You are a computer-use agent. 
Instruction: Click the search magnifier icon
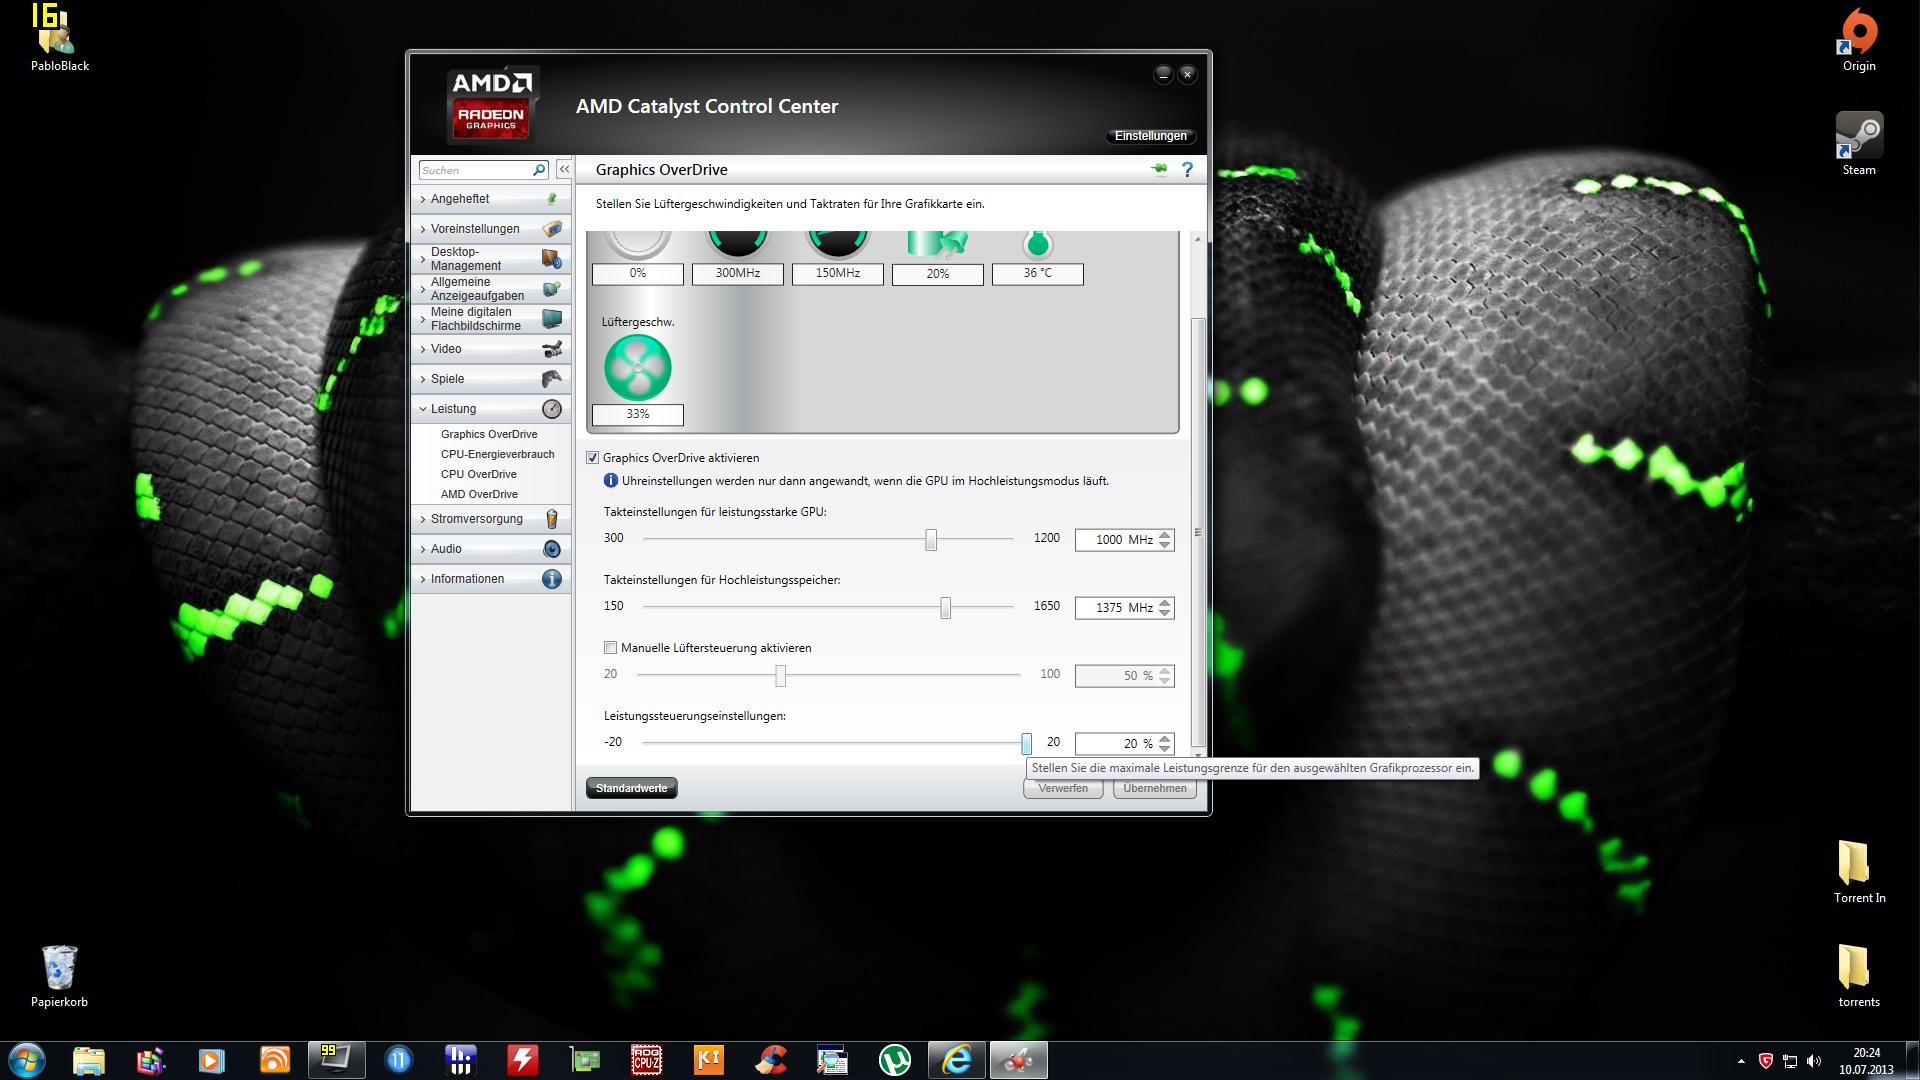(x=538, y=170)
